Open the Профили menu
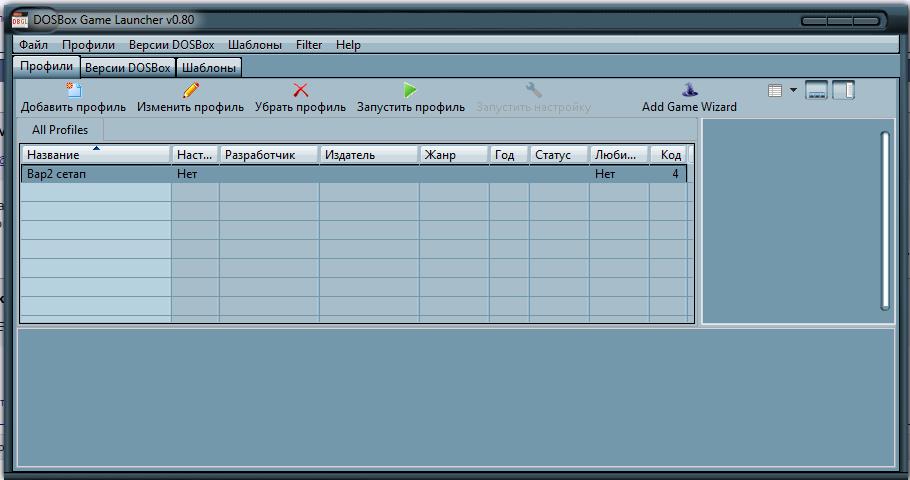This screenshot has width=910, height=480. click(88, 45)
